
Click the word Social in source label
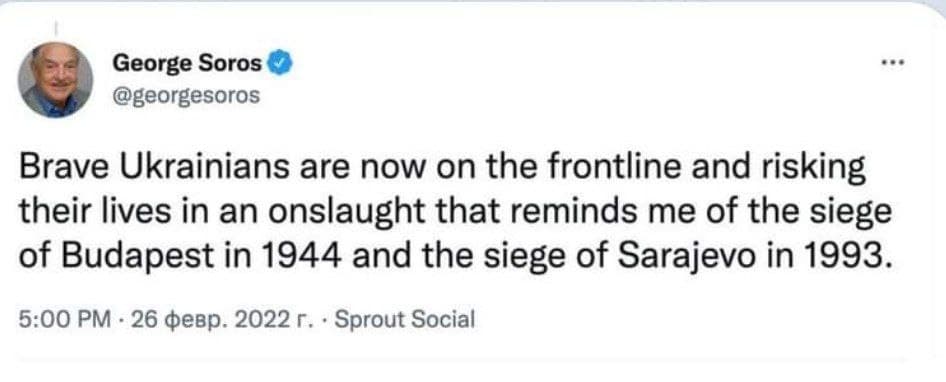click(443, 319)
